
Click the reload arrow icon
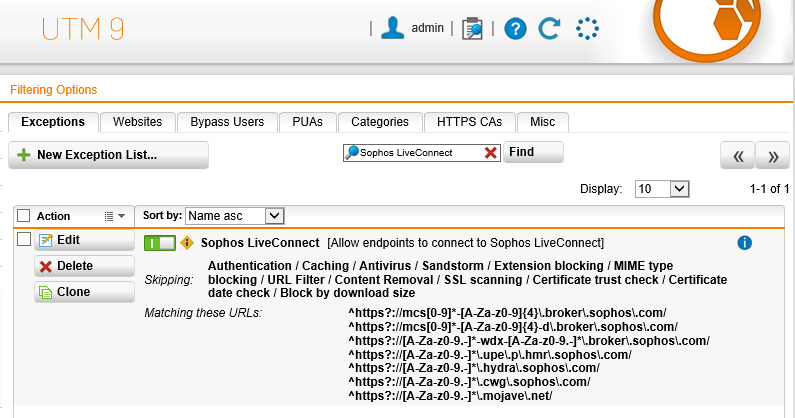[549, 28]
